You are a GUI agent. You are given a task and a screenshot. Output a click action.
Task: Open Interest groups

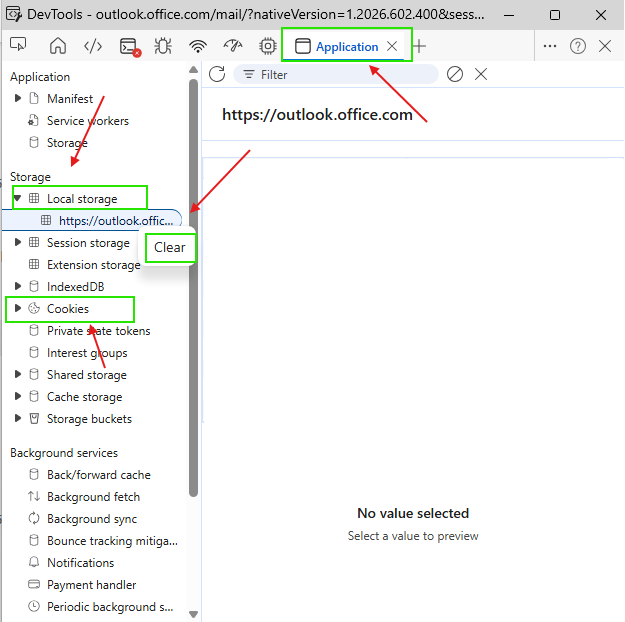[x=87, y=353]
